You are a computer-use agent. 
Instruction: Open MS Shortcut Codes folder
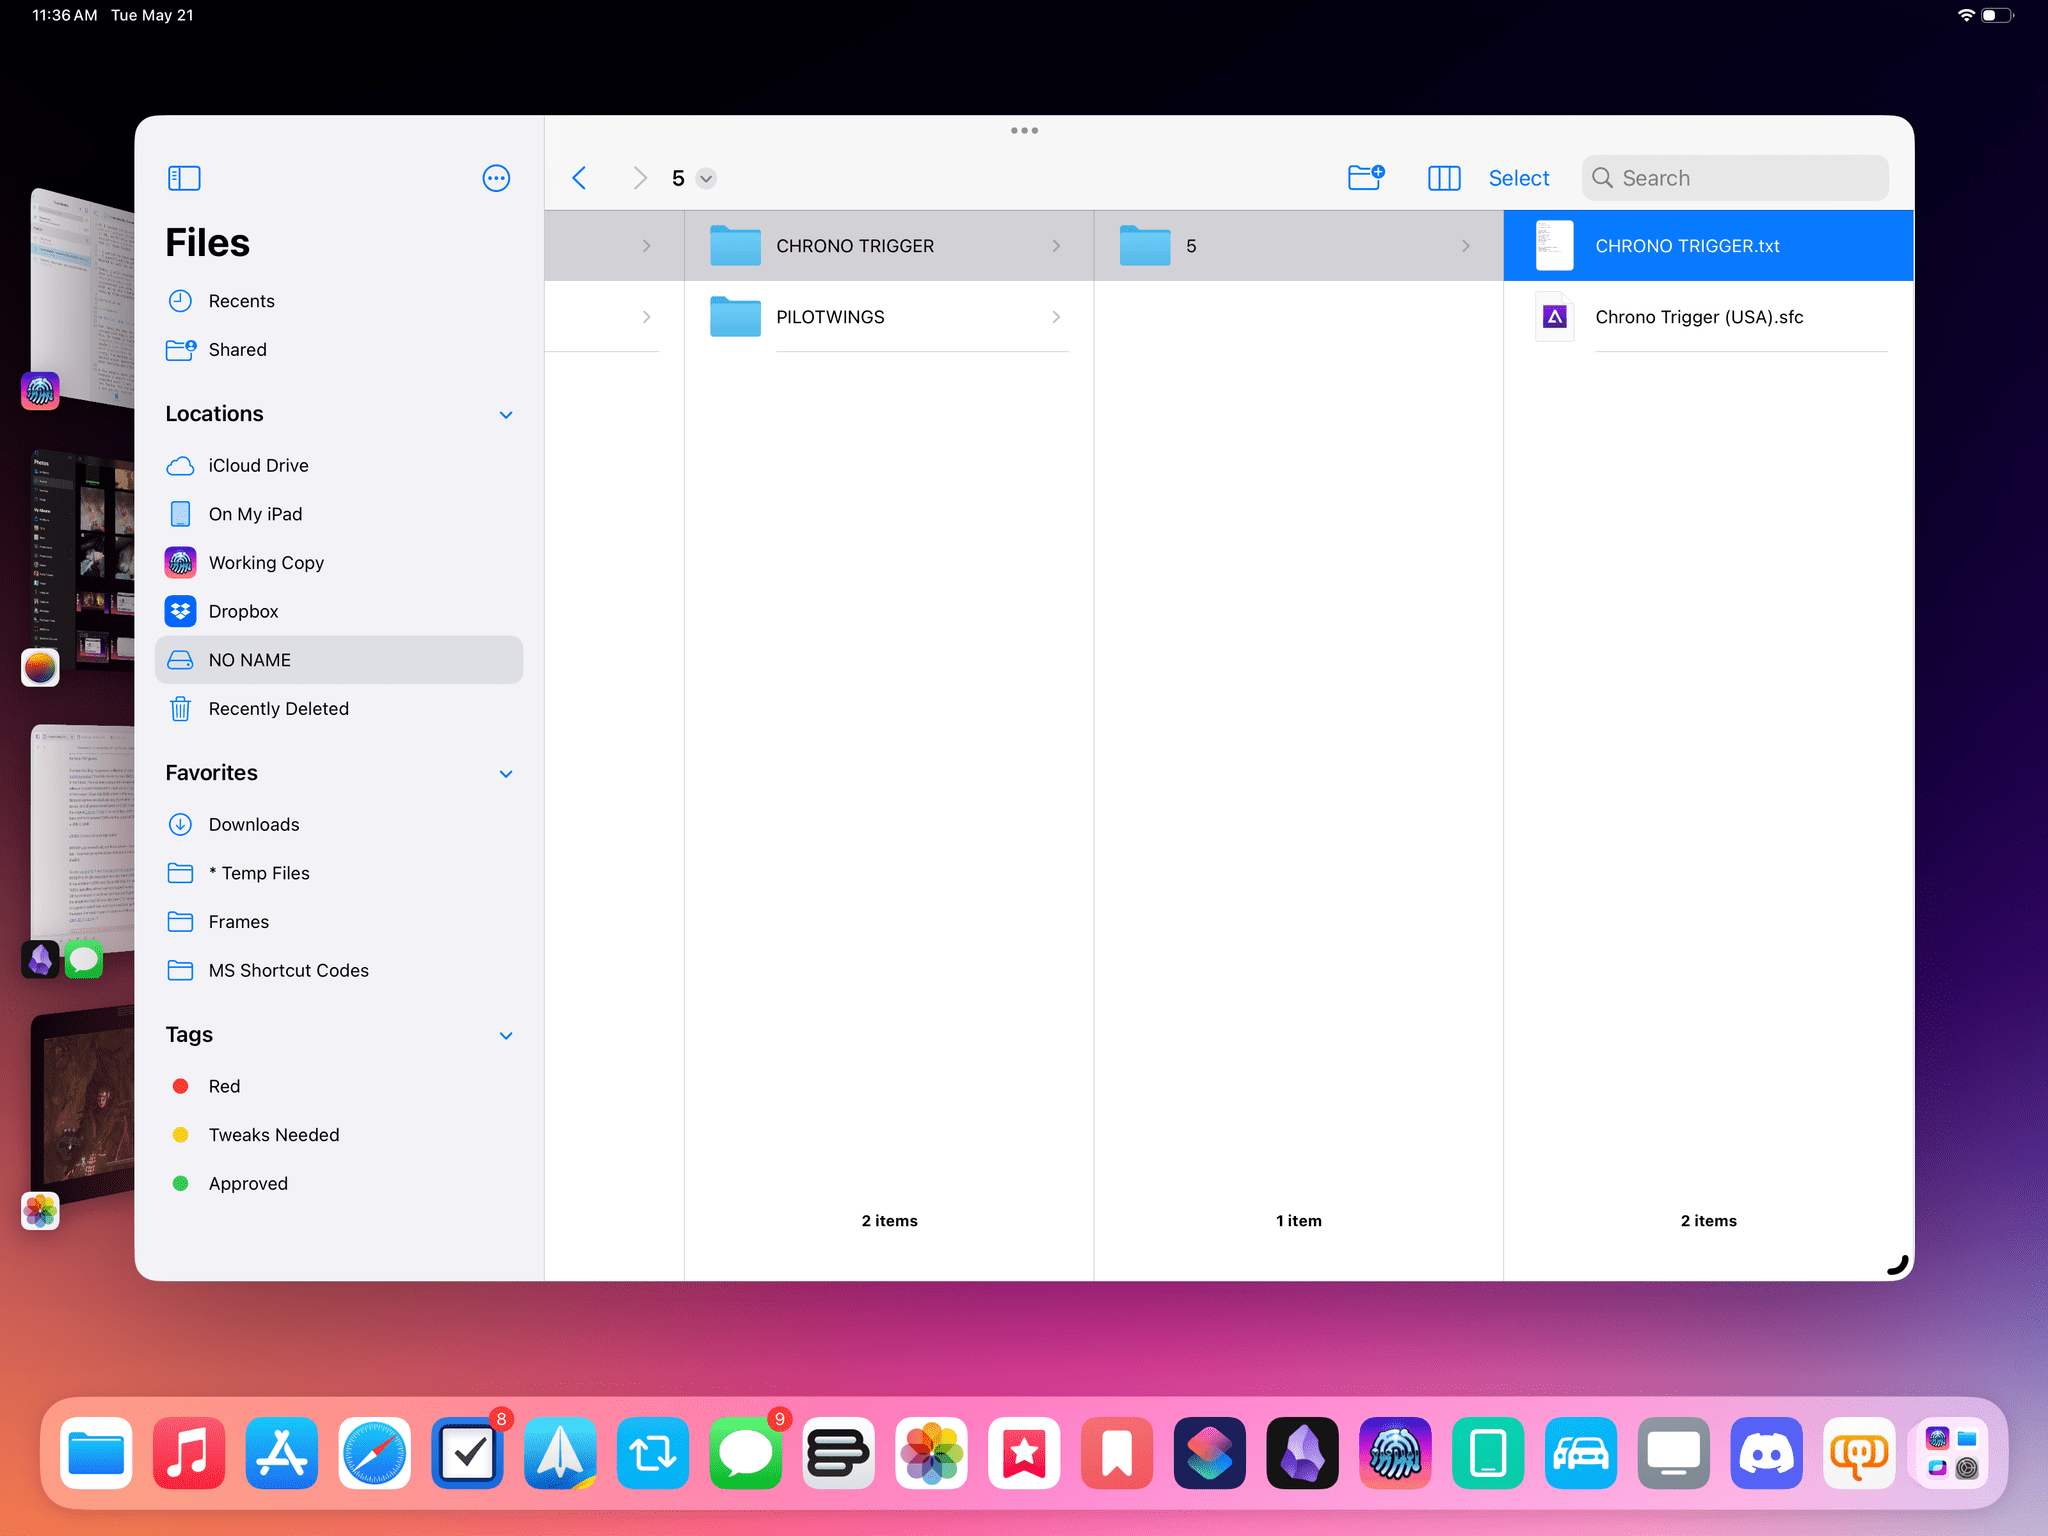[x=339, y=971]
